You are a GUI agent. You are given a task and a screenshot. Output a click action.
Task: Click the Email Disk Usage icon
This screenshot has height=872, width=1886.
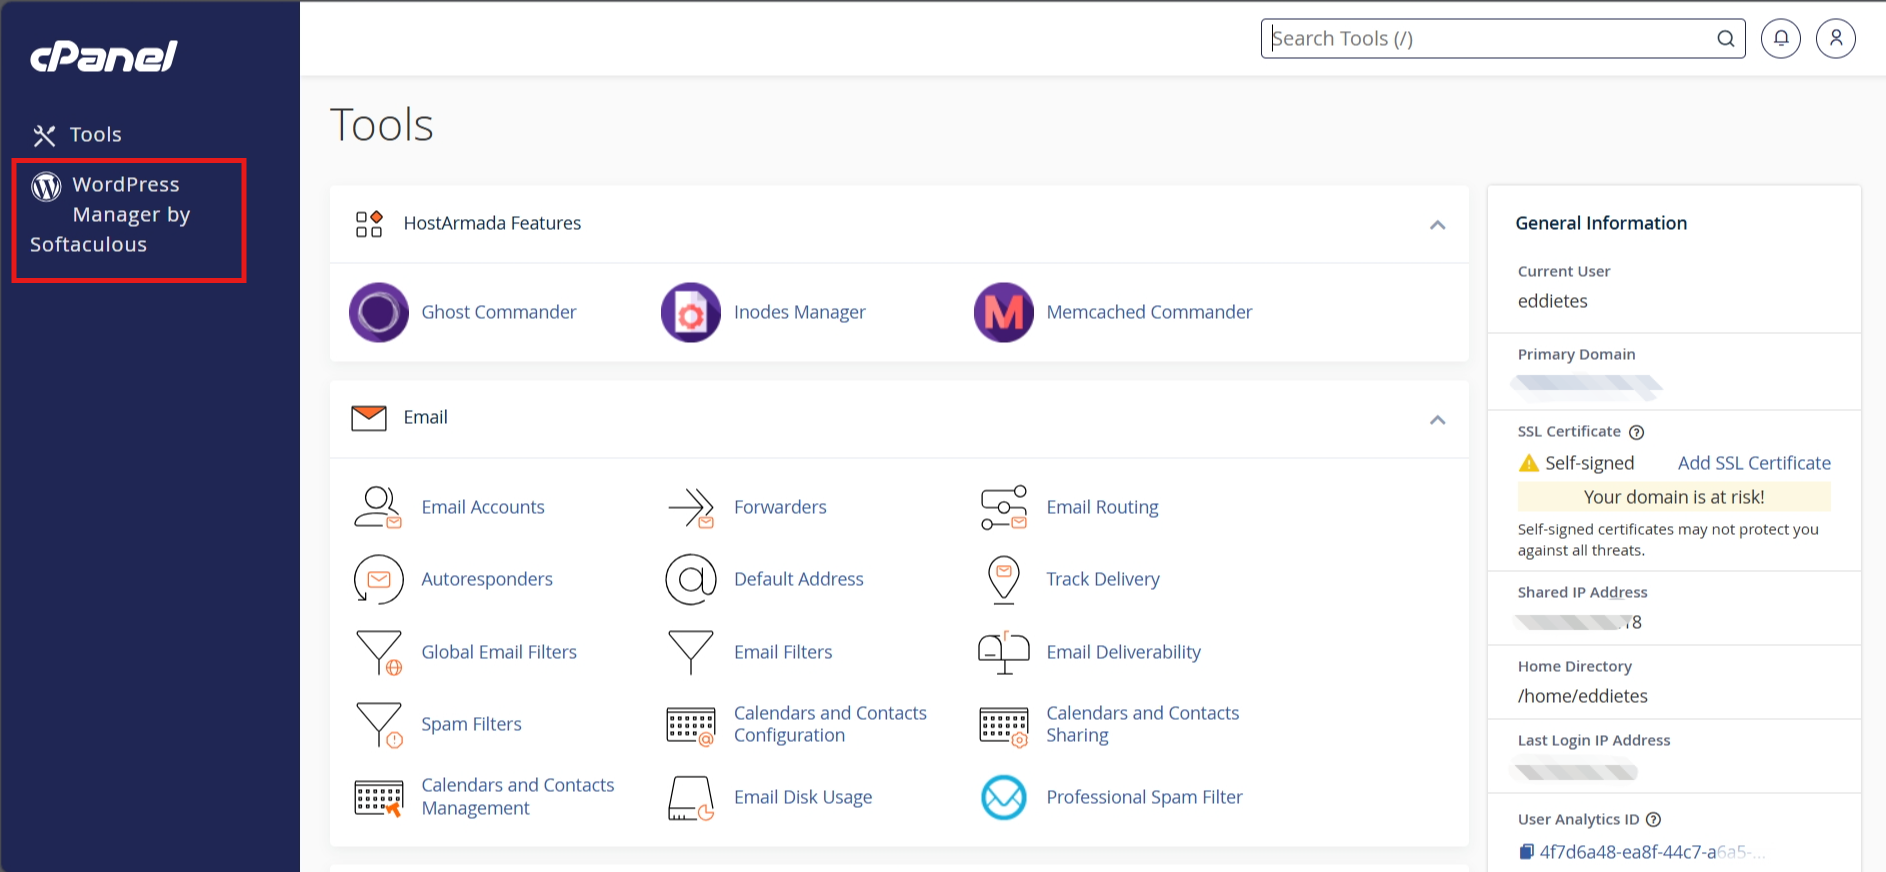691,798
